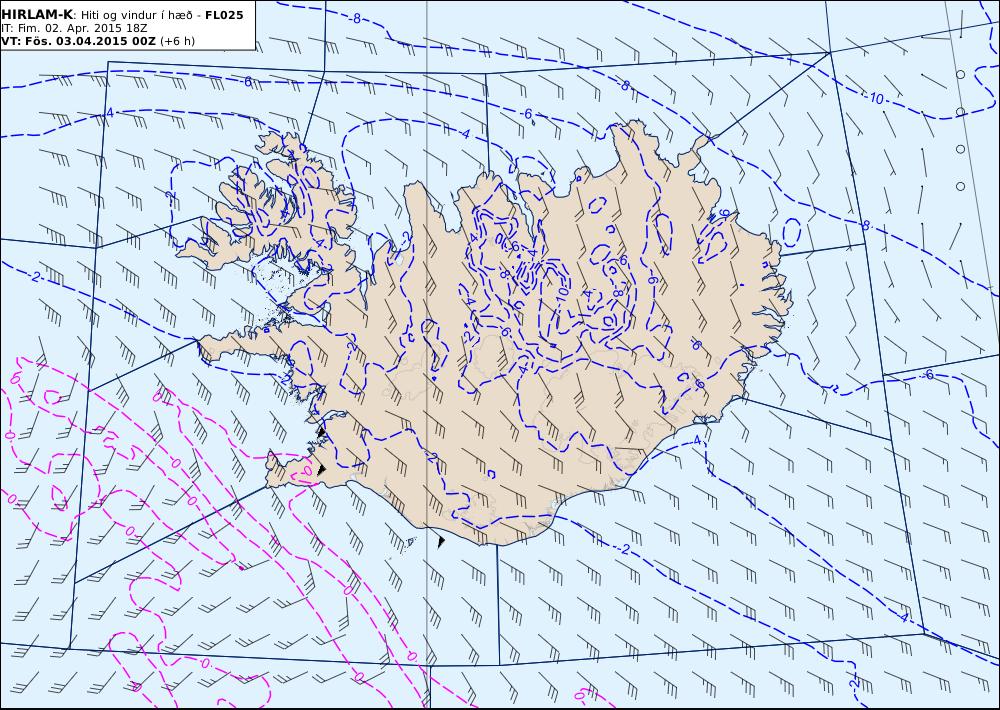
Task: Select the 'VT: Fös. 03.04.2015 00Z' valid time
Action: click(78, 41)
